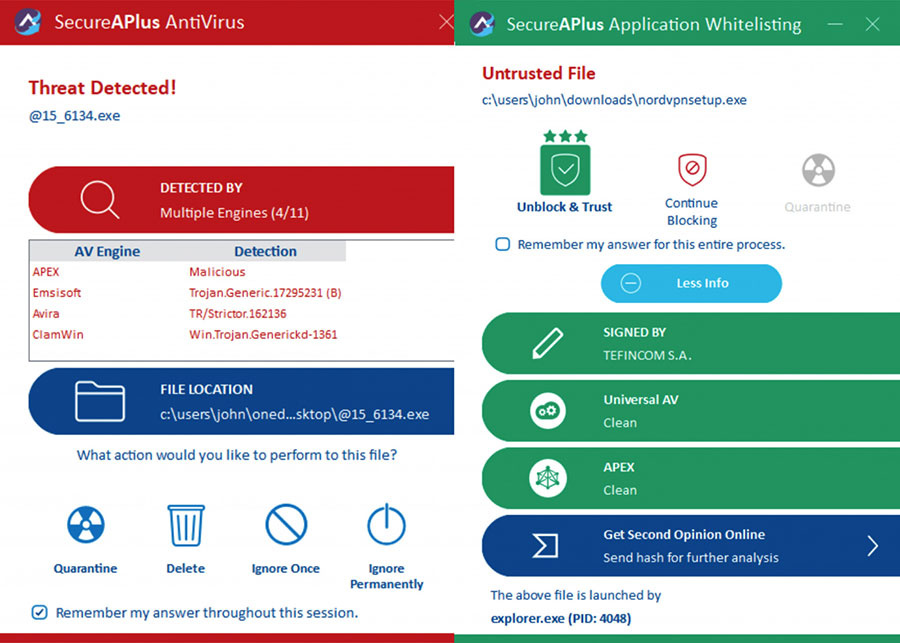Click the folder icon in File Location banner
The image size is (900, 643).
tap(99, 401)
